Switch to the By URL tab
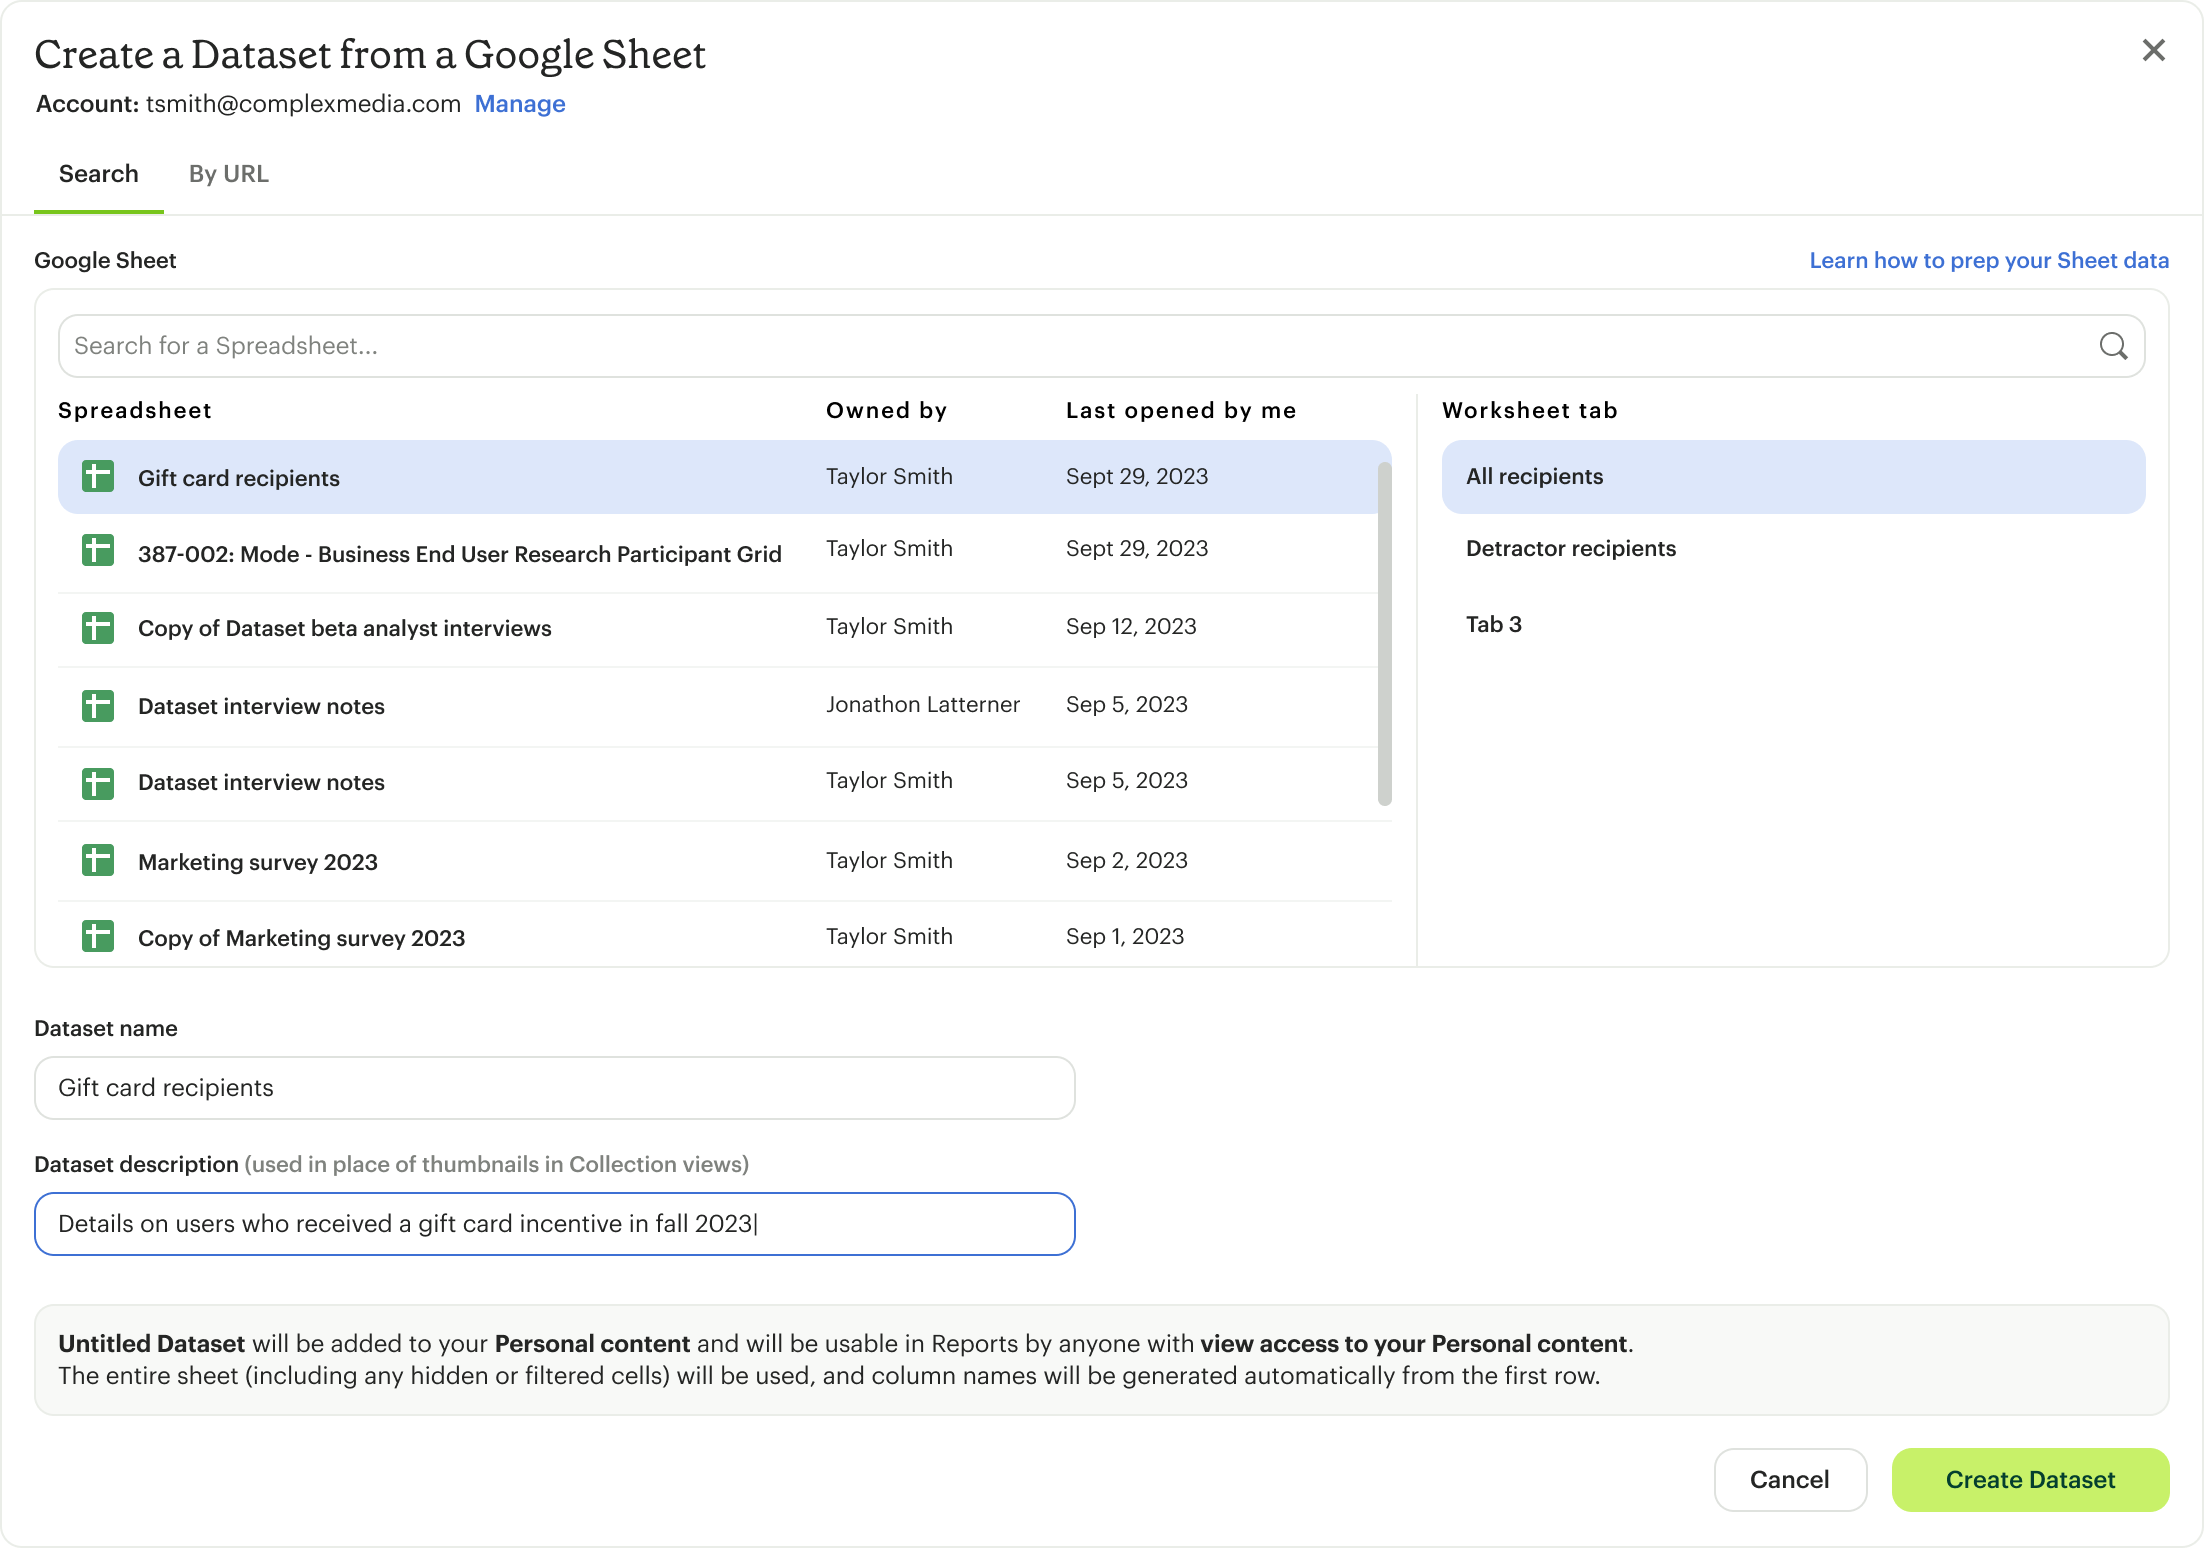2204x1548 pixels. (x=229, y=174)
